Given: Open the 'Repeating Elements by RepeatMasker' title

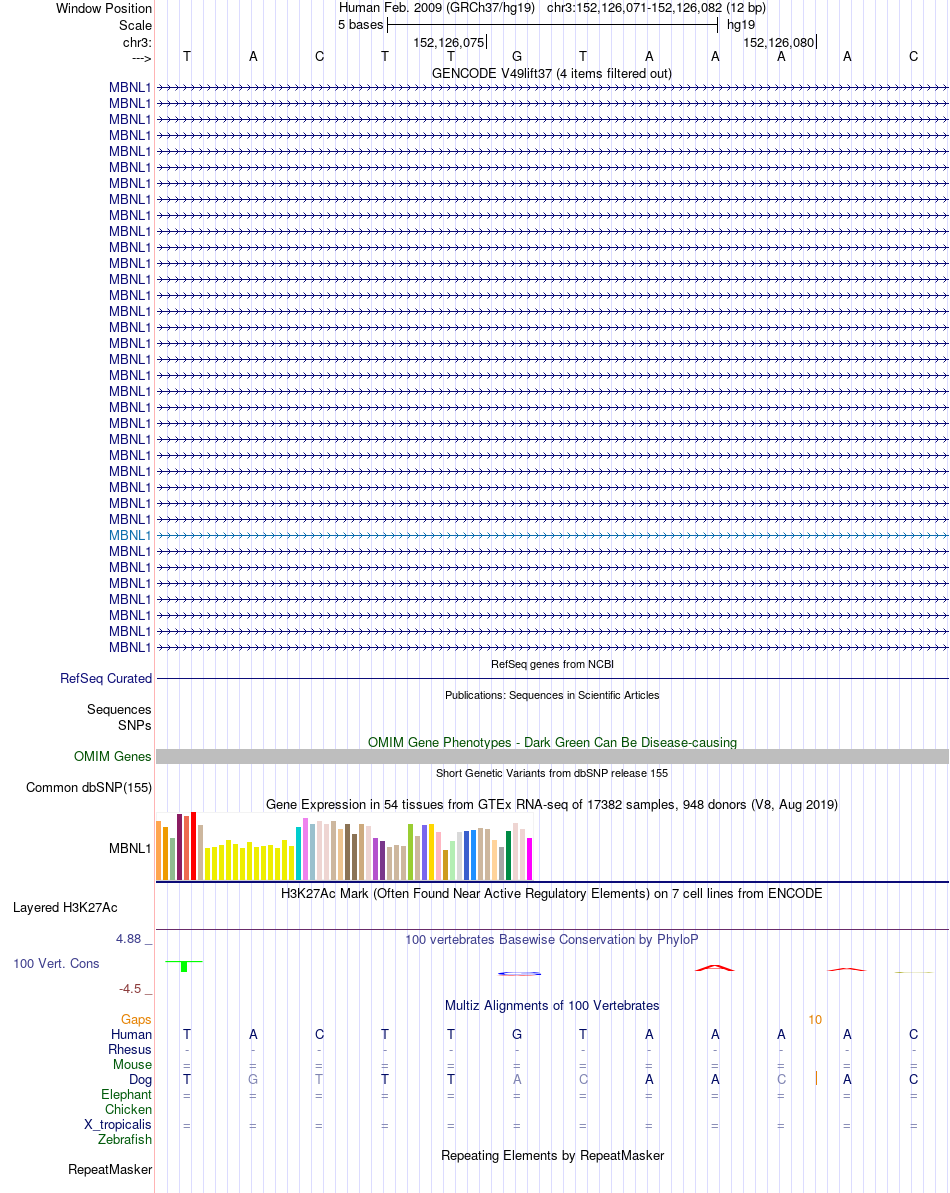Looking at the screenshot, I should tap(552, 1156).
